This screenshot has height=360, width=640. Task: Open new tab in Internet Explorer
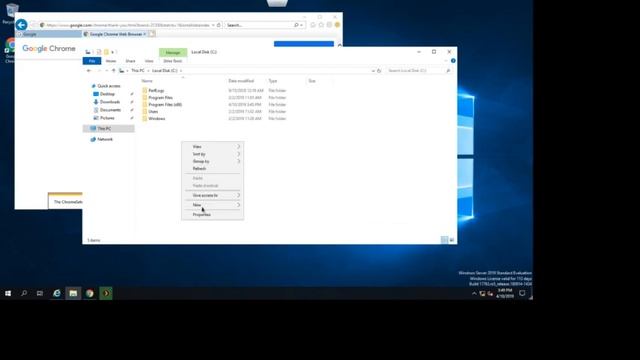[x=152, y=34]
